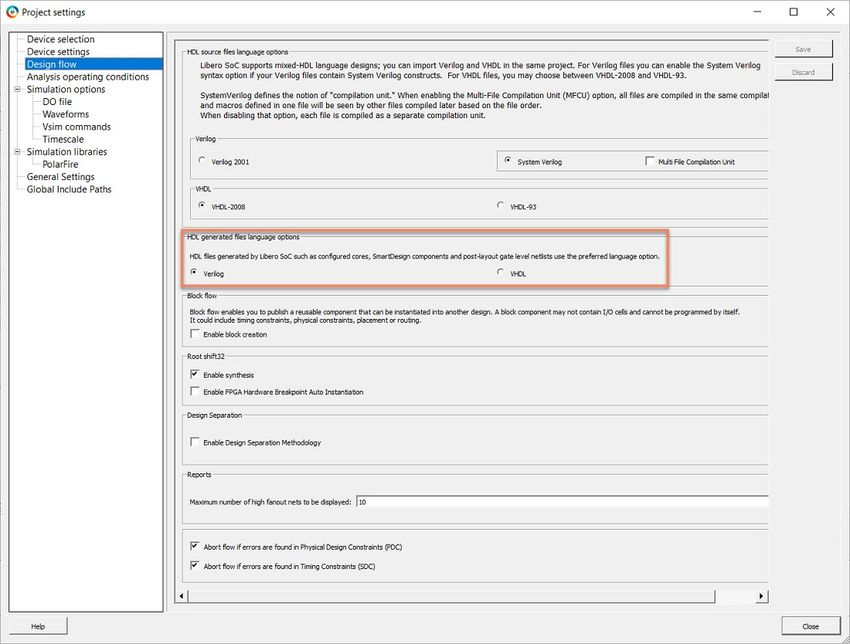The image size is (850, 644).
Task: Select Simulation options tree item
Action: [x=66, y=89]
